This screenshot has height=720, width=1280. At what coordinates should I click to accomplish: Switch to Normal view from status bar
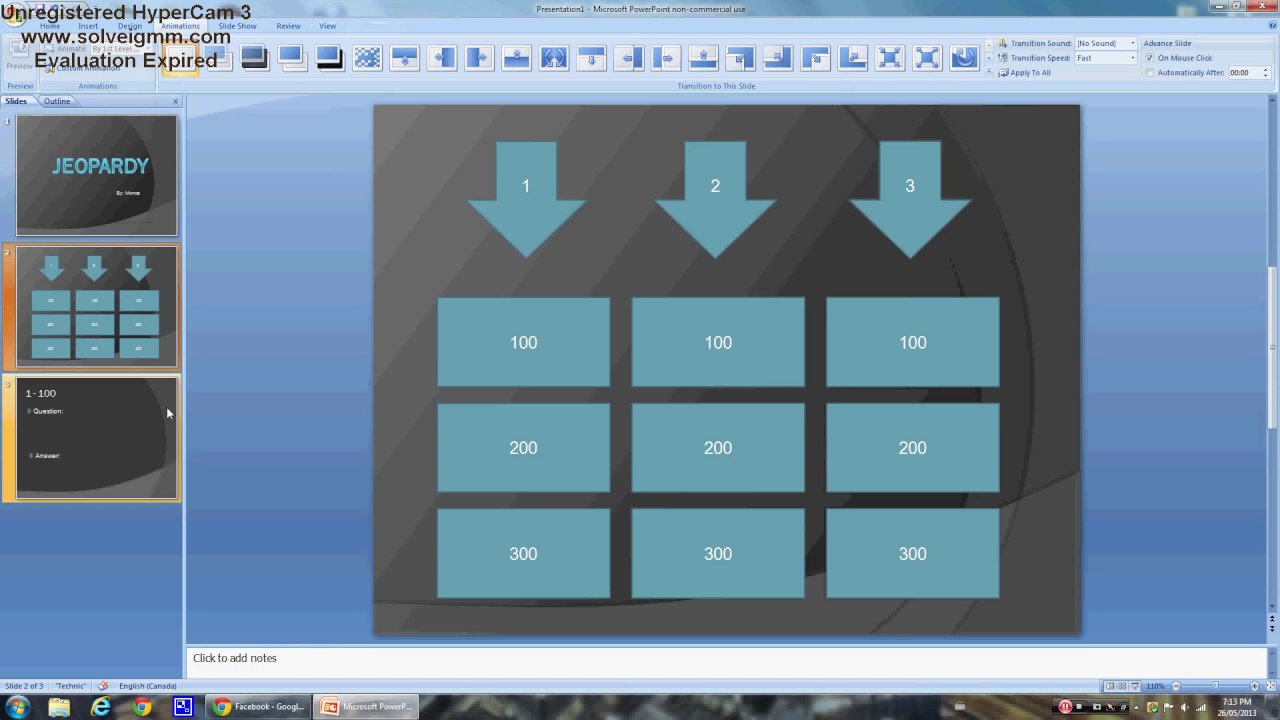tap(1110, 686)
